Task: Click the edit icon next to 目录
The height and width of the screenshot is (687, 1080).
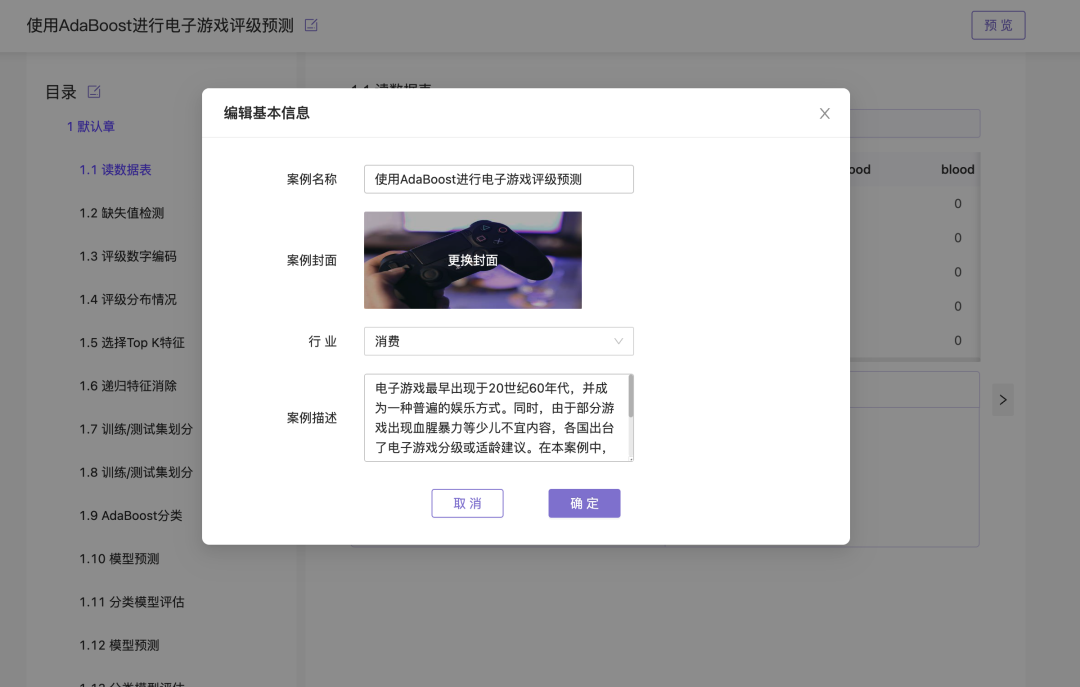Action: 94,92
